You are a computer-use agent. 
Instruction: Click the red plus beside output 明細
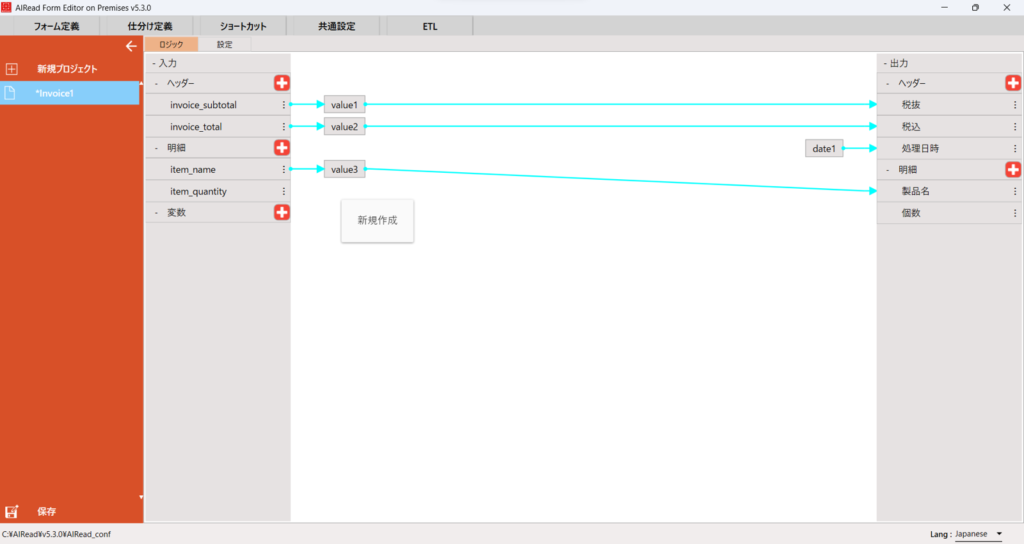coord(1012,169)
